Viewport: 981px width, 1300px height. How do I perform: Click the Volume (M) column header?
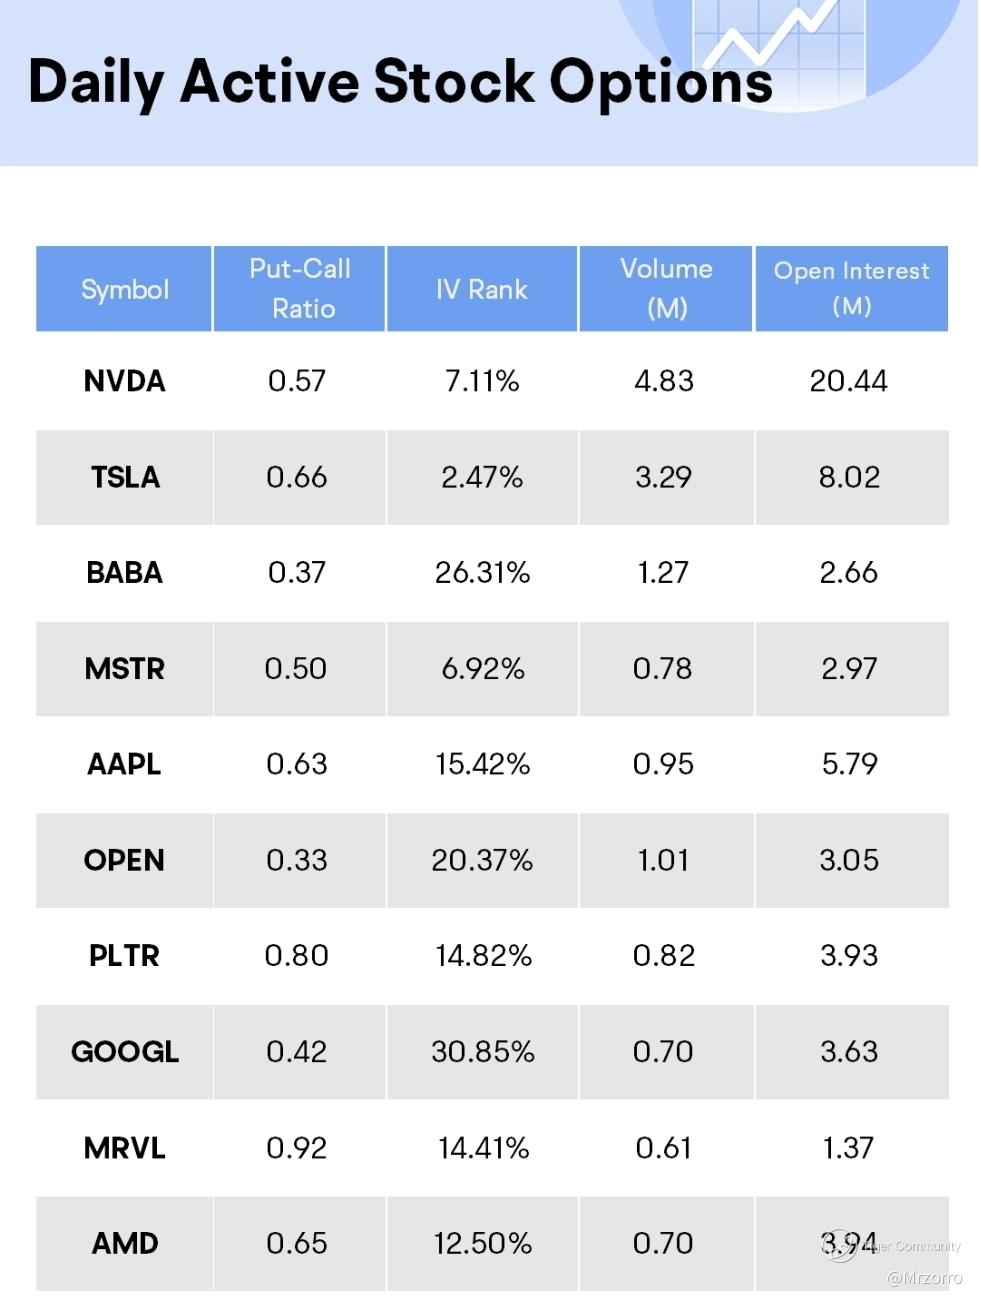pos(666,288)
